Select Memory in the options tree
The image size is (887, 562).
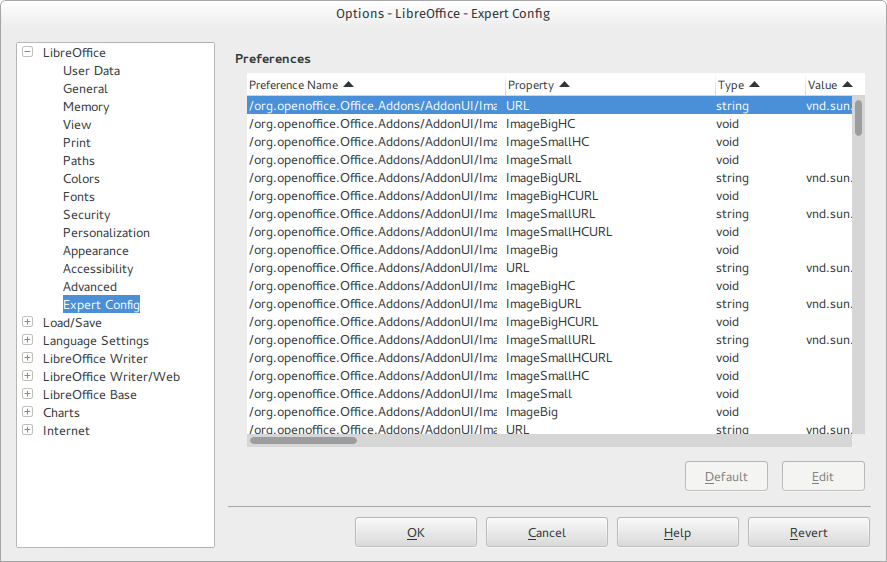point(86,107)
